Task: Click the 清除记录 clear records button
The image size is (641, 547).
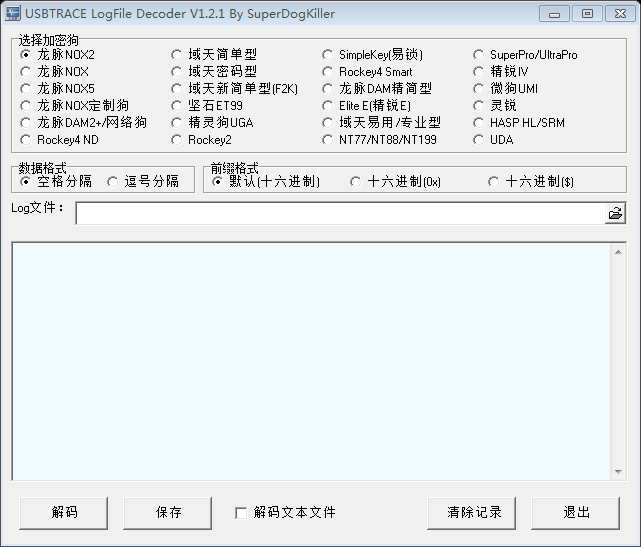Action: coord(472,513)
